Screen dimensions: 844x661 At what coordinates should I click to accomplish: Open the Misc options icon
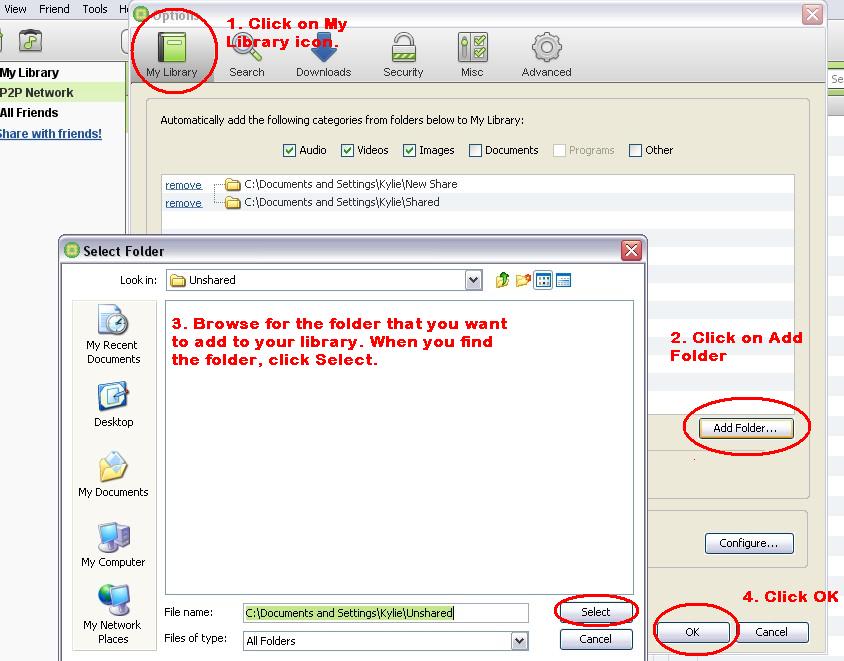pyautogui.click(x=472, y=54)
